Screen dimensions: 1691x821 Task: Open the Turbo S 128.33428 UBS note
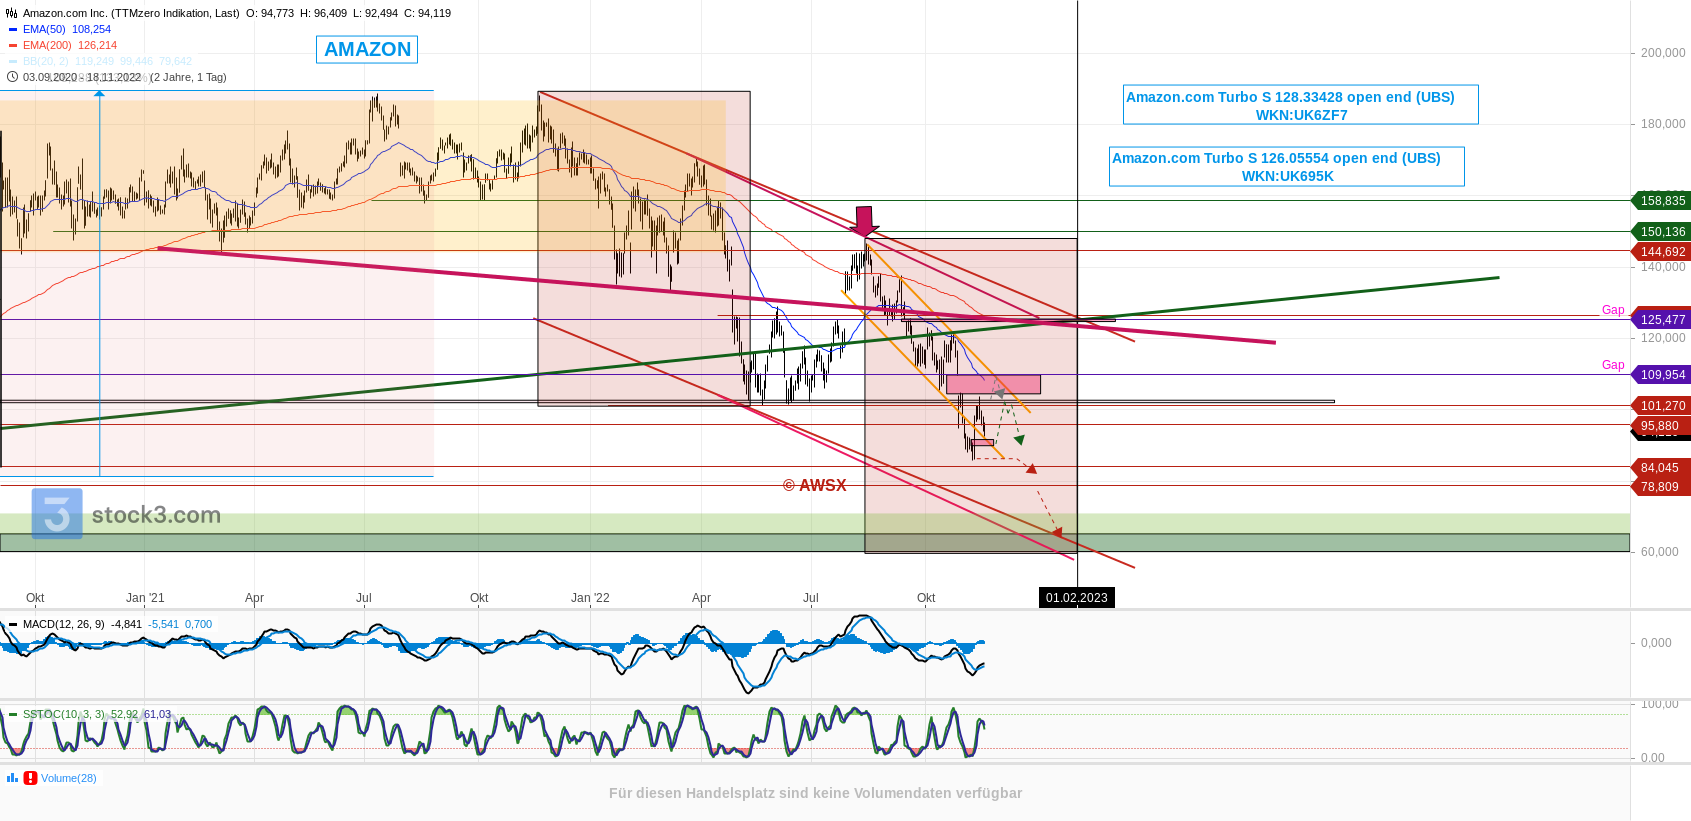(x=1301, y=105)
